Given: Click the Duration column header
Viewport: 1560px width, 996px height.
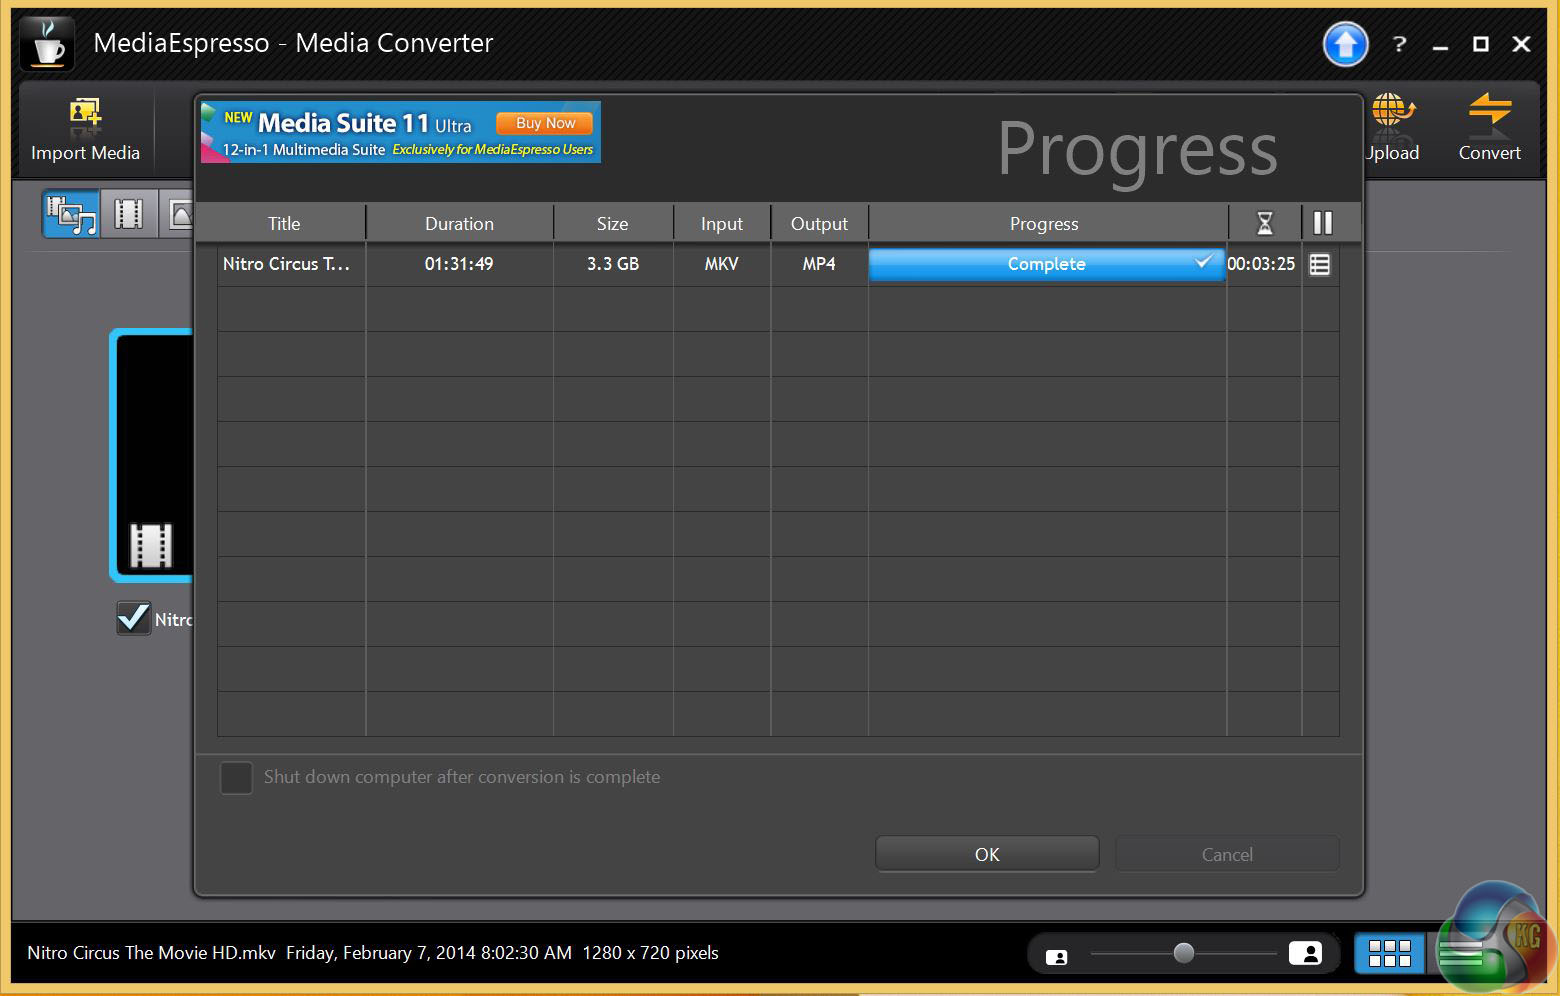Looking at the screenshot, I should tap(459, 224).
